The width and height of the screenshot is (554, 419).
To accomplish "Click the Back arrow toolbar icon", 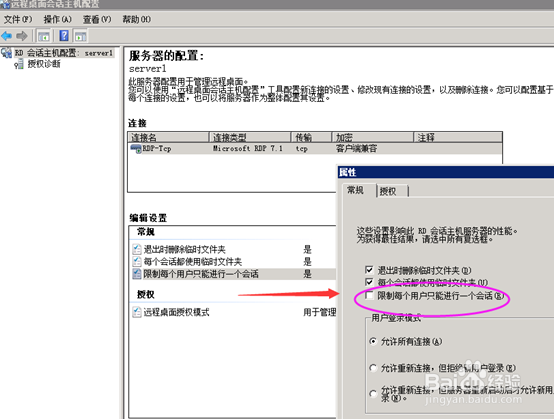I will click(x=7, y=36).
